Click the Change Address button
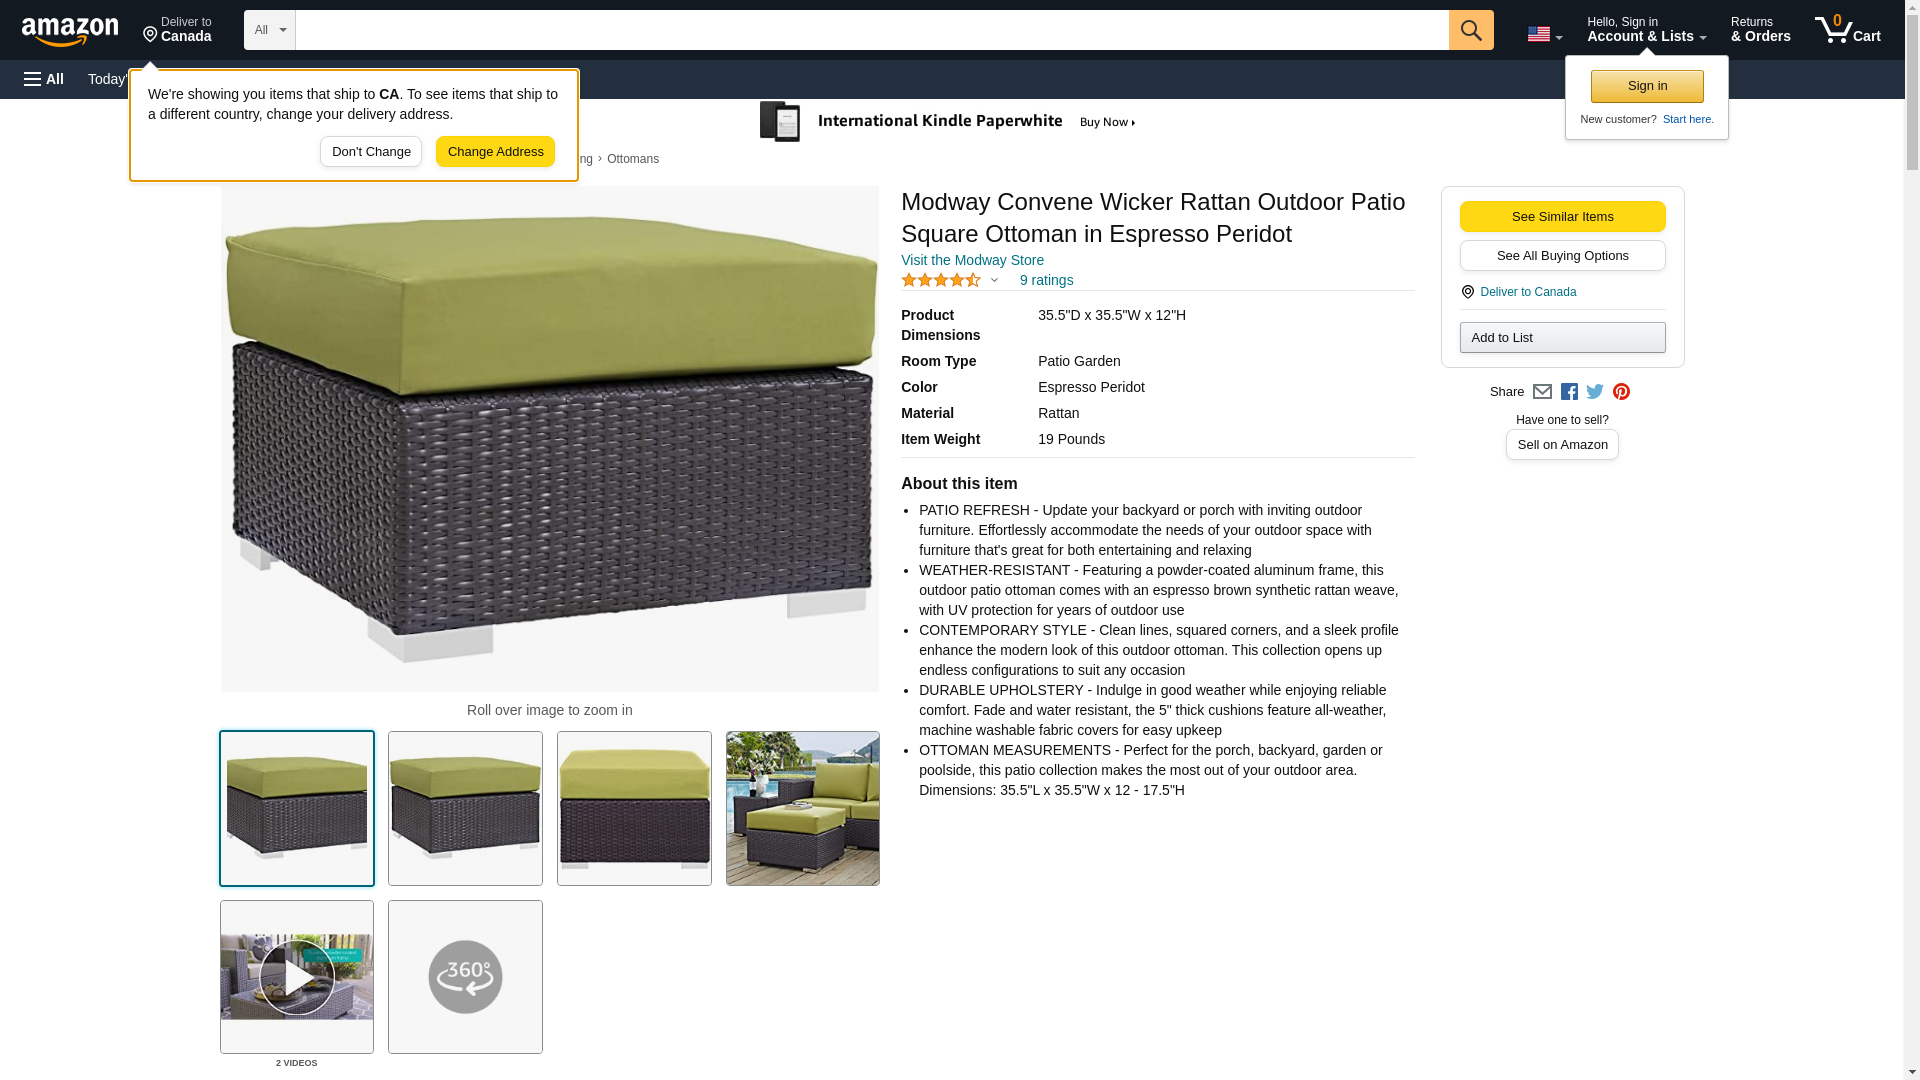 pos(495,152)
